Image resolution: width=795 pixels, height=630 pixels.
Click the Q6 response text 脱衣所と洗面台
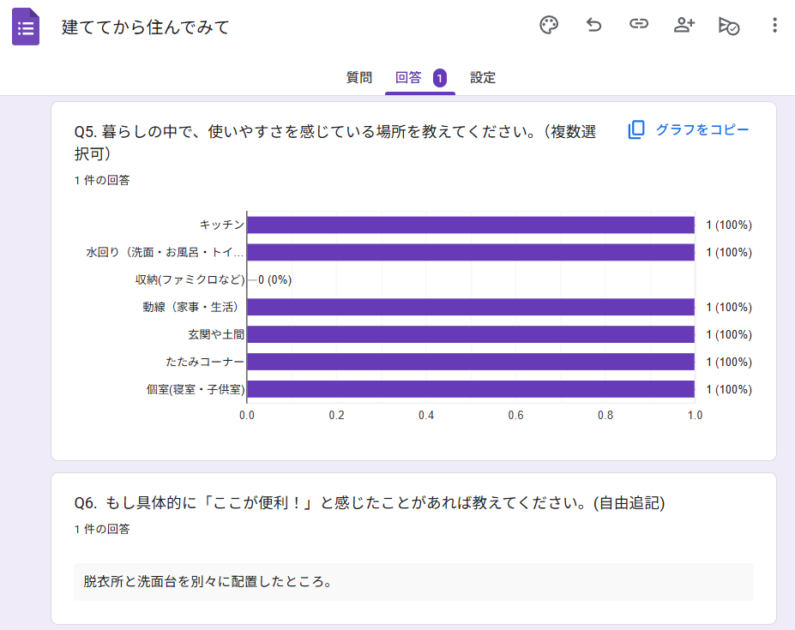(207, 581)
